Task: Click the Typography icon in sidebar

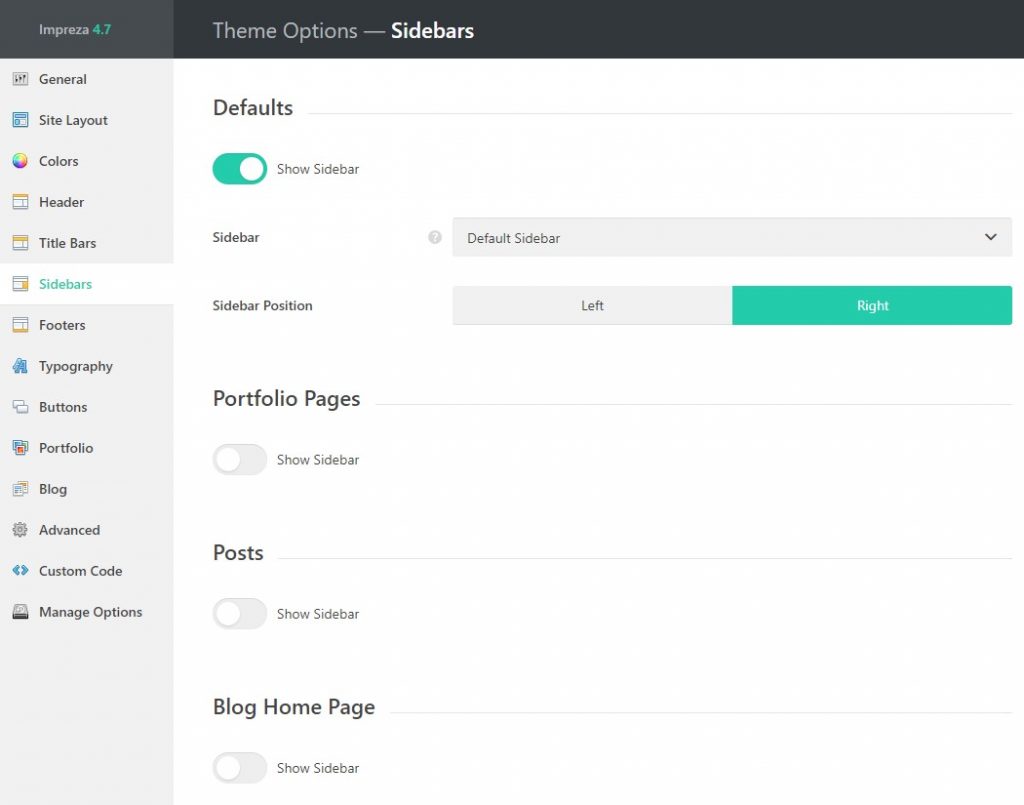Action: 20,366
